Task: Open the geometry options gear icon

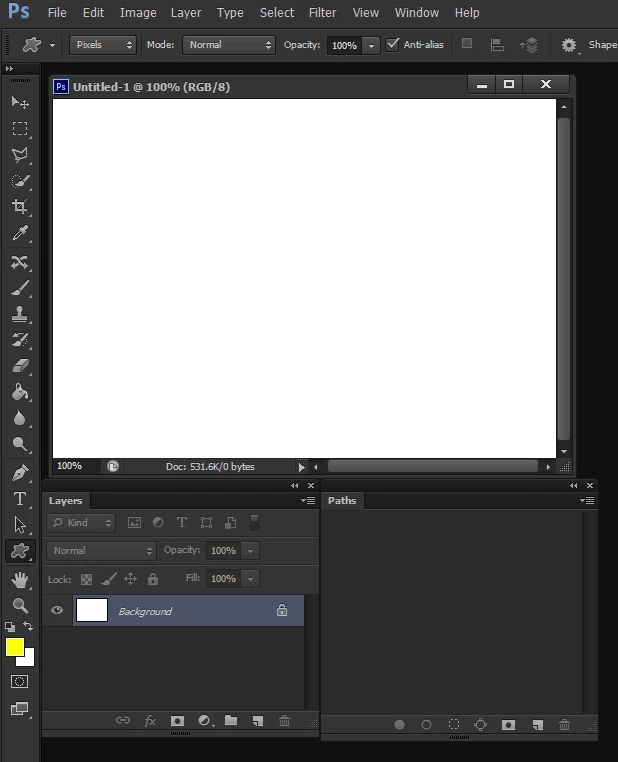Action: (569, 45)
